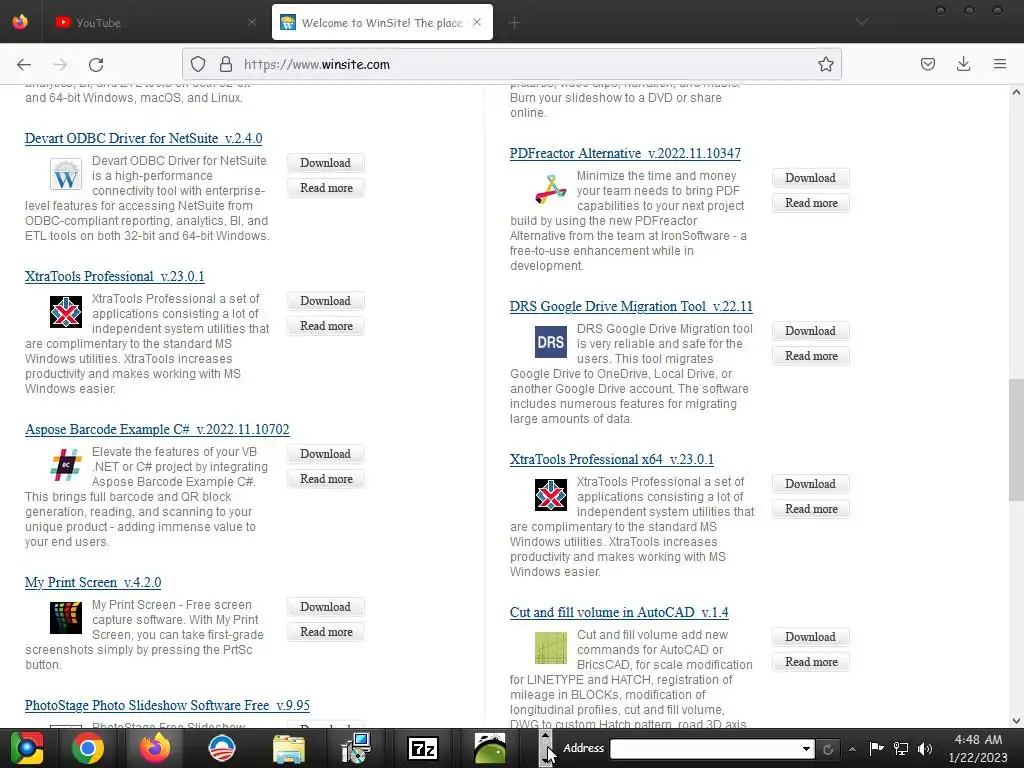The width and height of the screenshot is (1024, 768).
Task: Launch Google Chrome from the taskbar
Action: click(88, 748)
